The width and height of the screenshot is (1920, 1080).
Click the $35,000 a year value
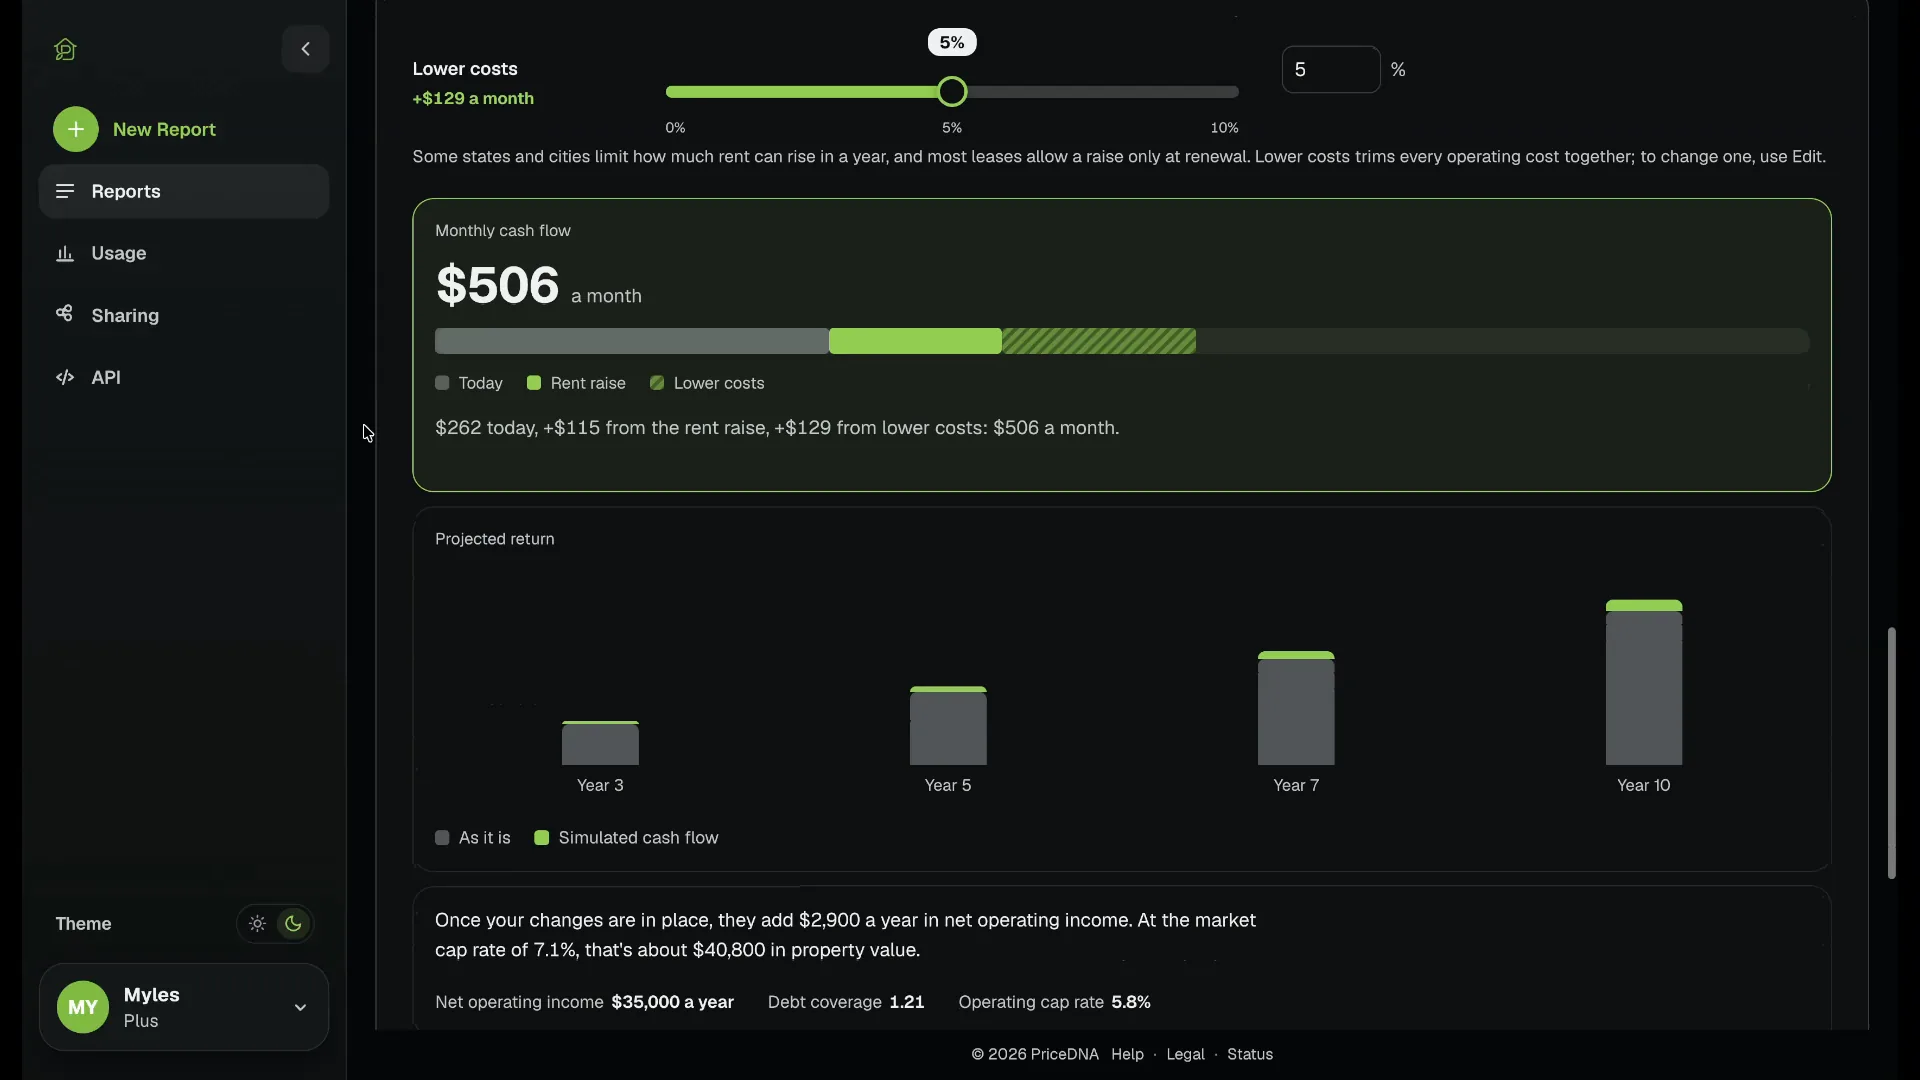point(673,1002)
